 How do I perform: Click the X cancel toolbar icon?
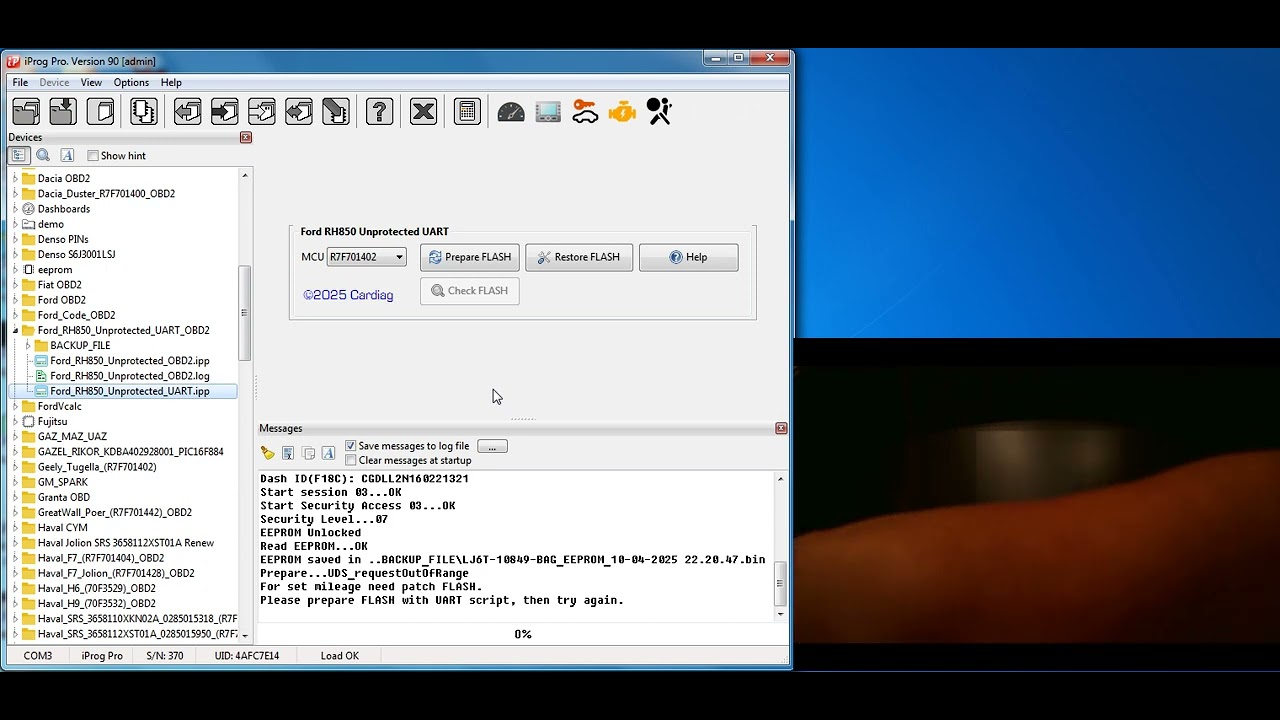click(x=423, y=111)
